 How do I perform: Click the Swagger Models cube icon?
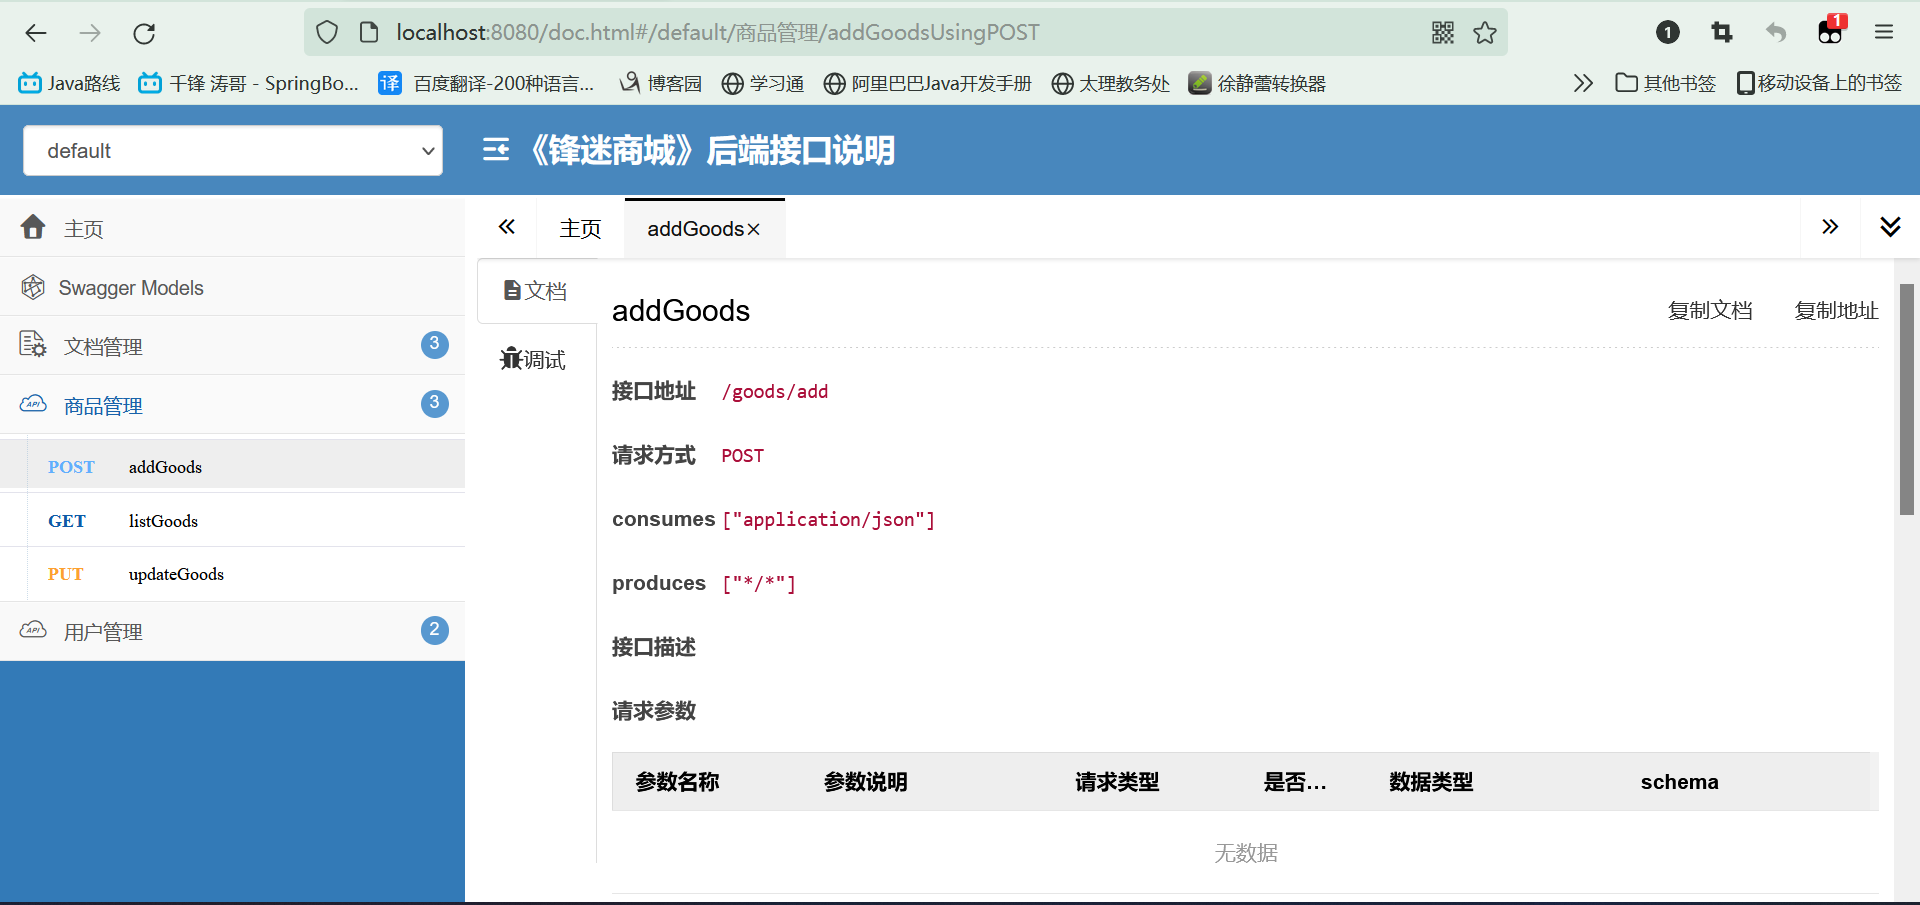point(33,287)
